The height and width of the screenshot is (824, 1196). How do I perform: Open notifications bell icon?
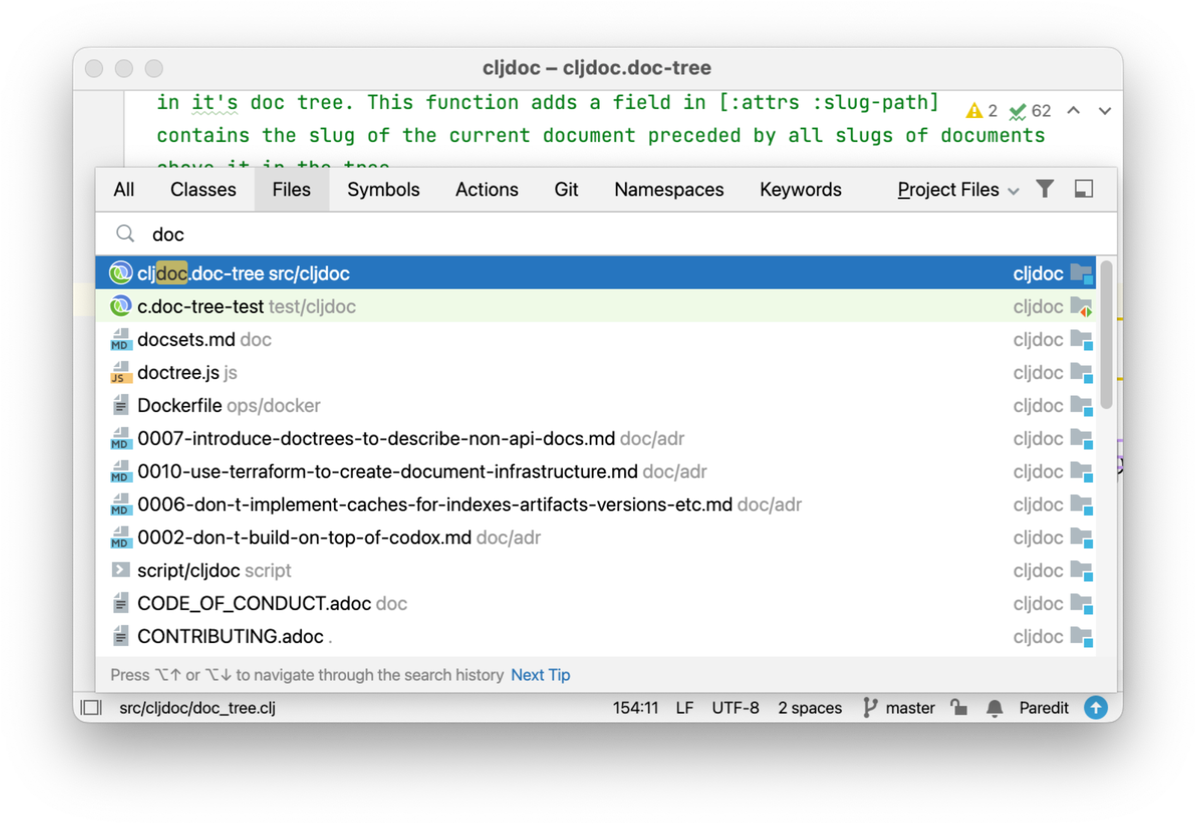pyautogui.click(x=995, y=708)
